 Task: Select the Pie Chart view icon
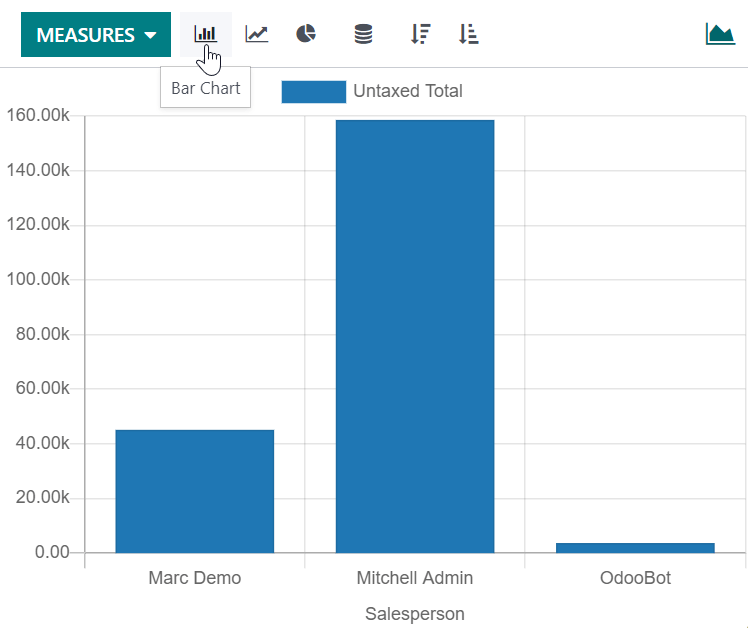point(306,34)
